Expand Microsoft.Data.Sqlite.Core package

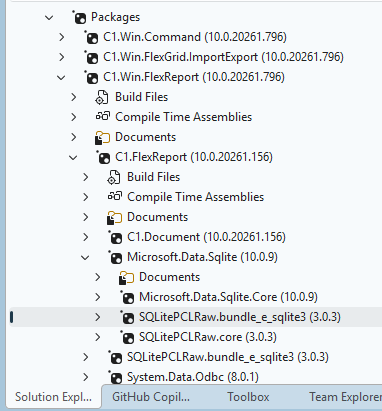(97, 297)
